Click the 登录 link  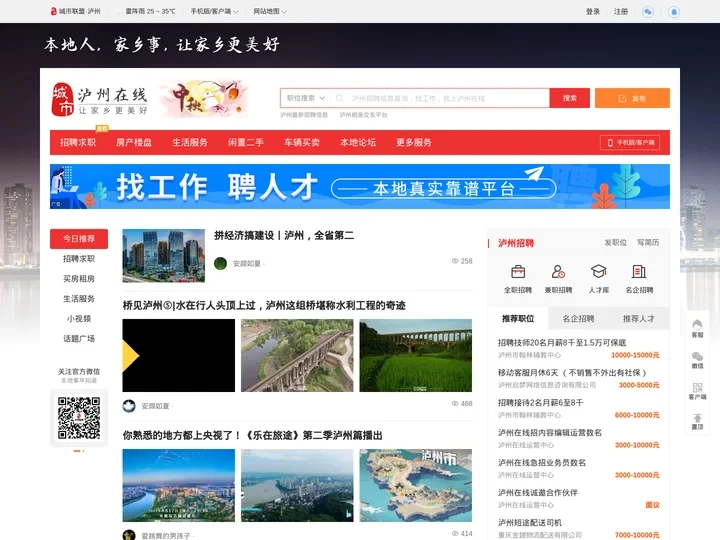(593, 11)
